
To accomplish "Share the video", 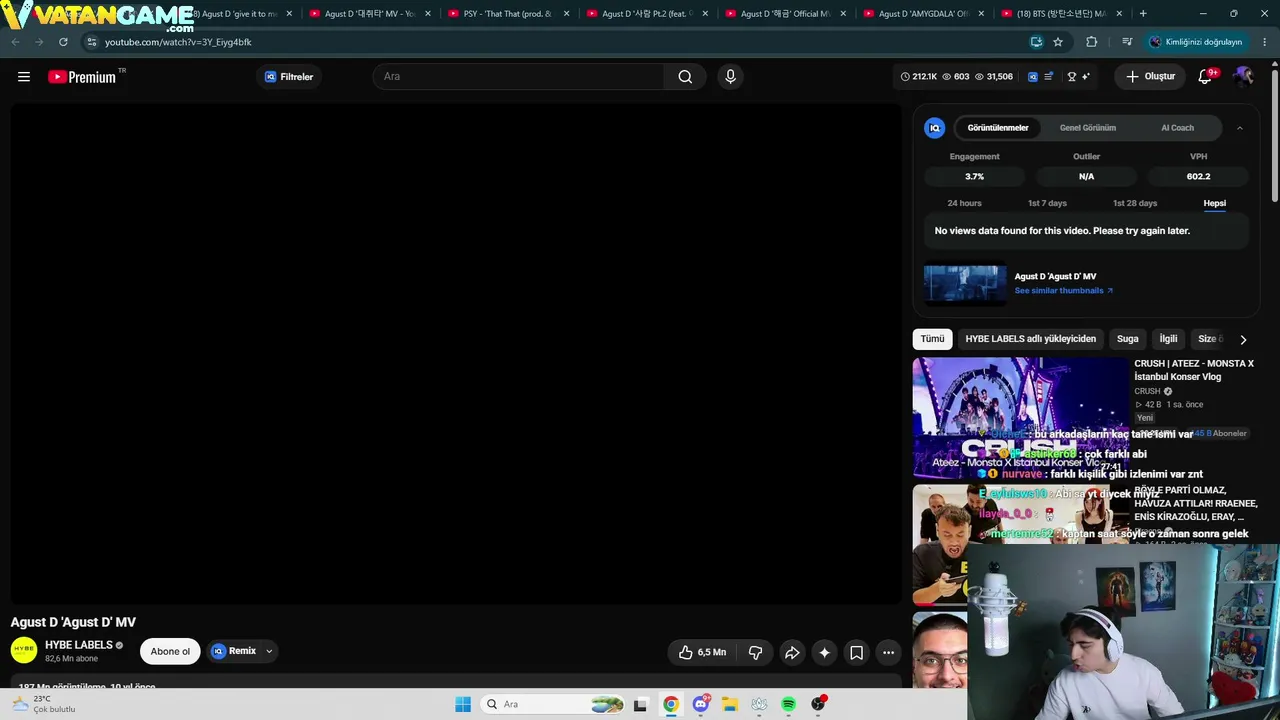I will point(792,653).
